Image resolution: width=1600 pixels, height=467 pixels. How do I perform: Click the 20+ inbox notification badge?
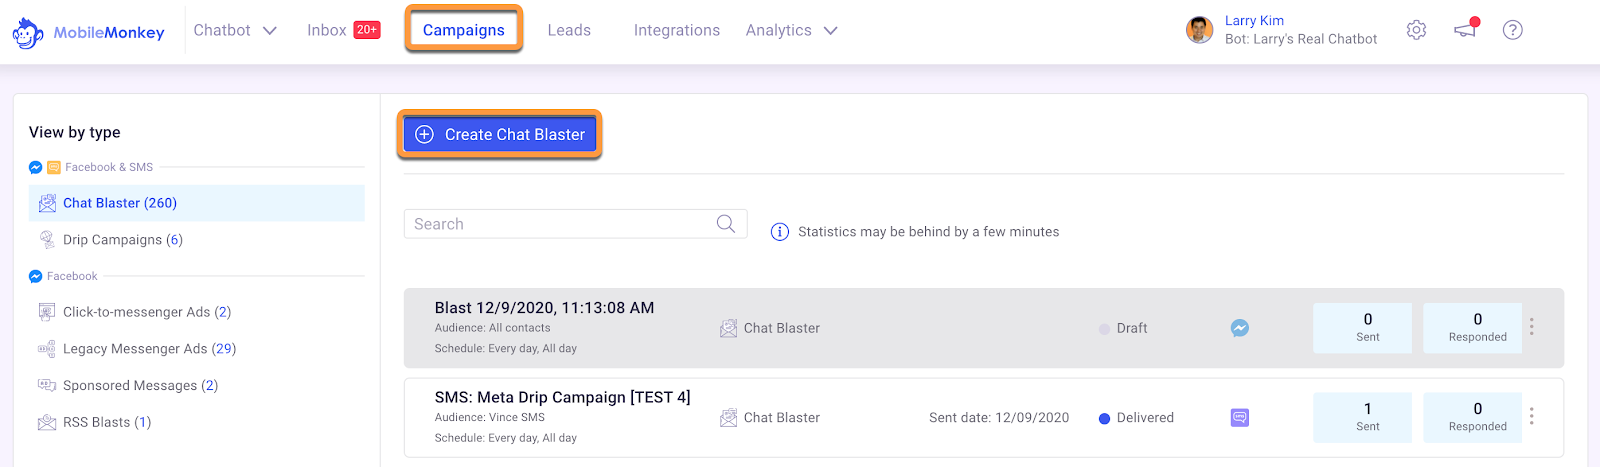tap(367, 30)
